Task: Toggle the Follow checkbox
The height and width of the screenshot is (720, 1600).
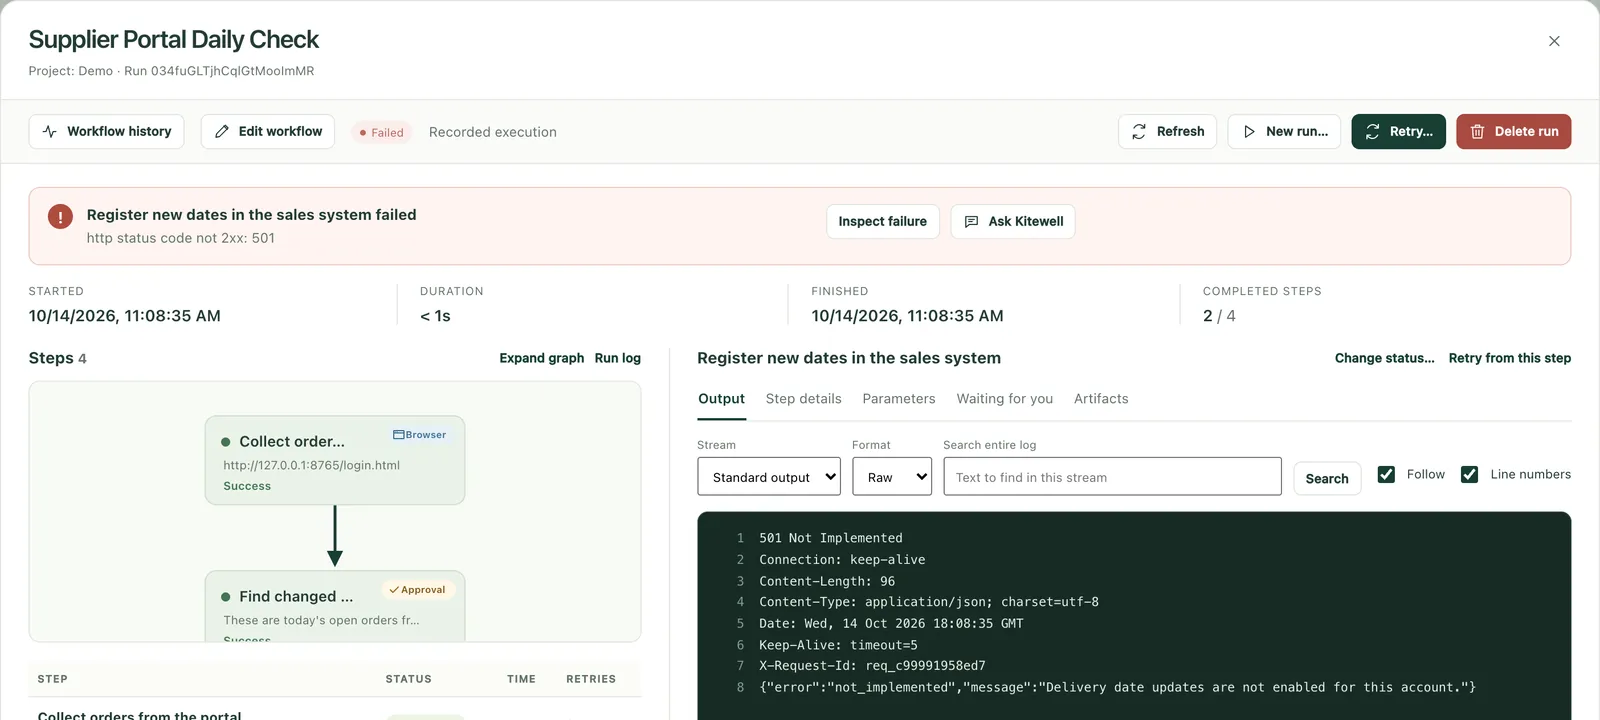Action: pos(1386,475)
